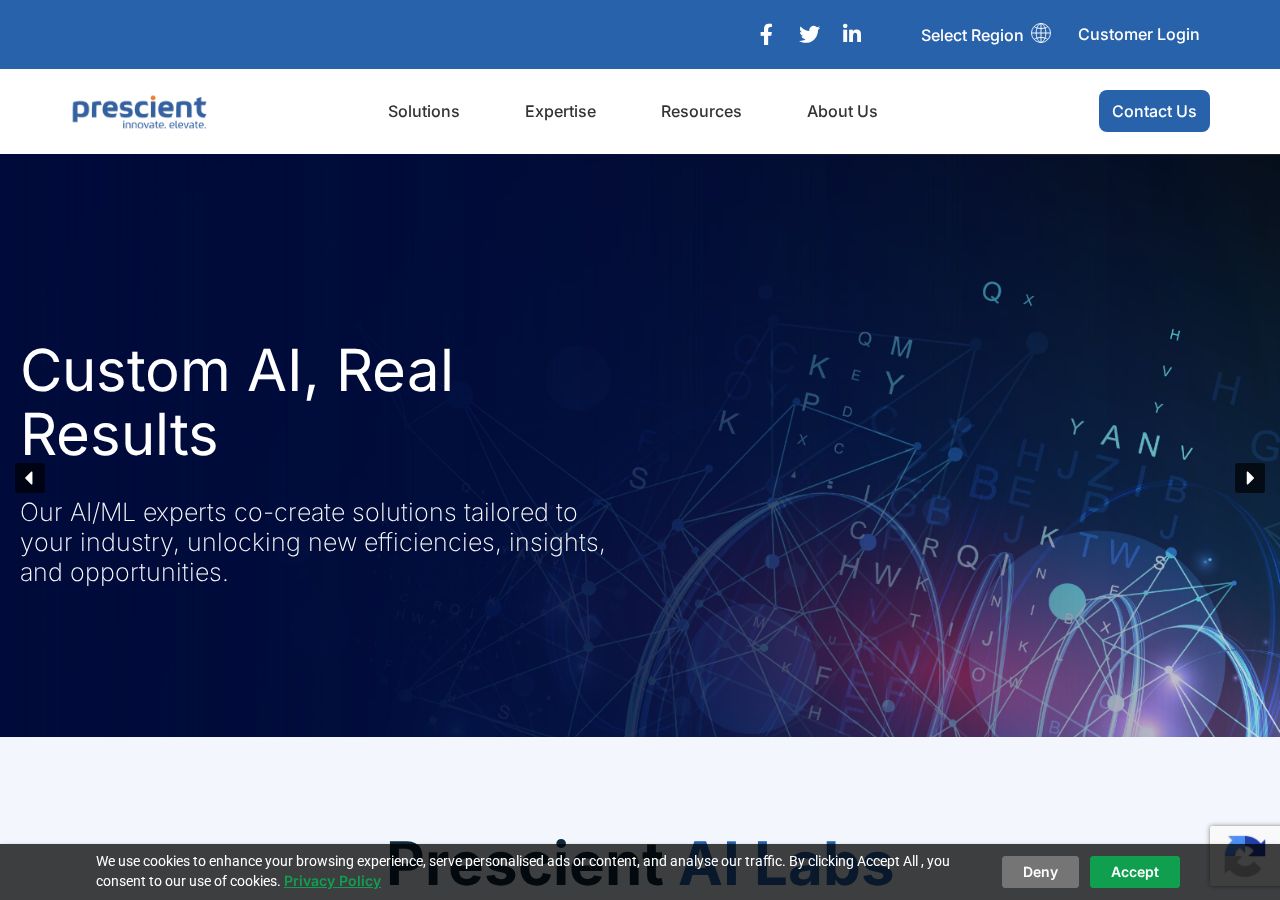Viewport: 1280px width, 900px height.
Task: Click the 'Our AI/ML experts co-create' paragraph
Action: pos(313,542)
